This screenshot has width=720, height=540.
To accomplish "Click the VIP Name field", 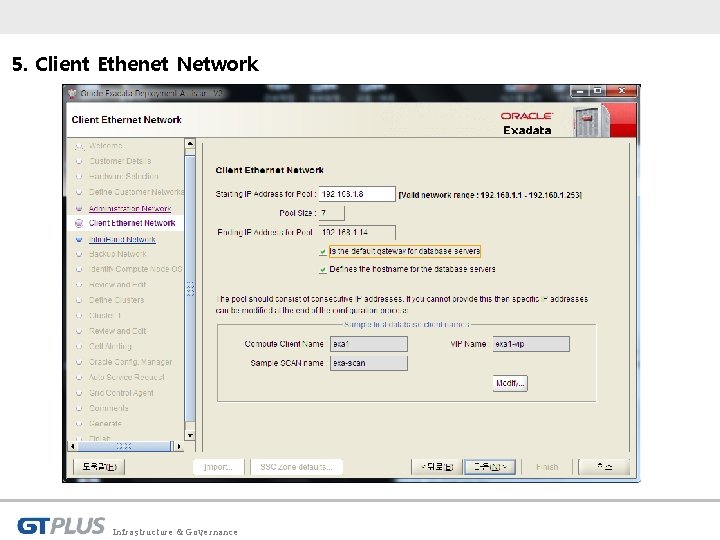I will [531, 344].
